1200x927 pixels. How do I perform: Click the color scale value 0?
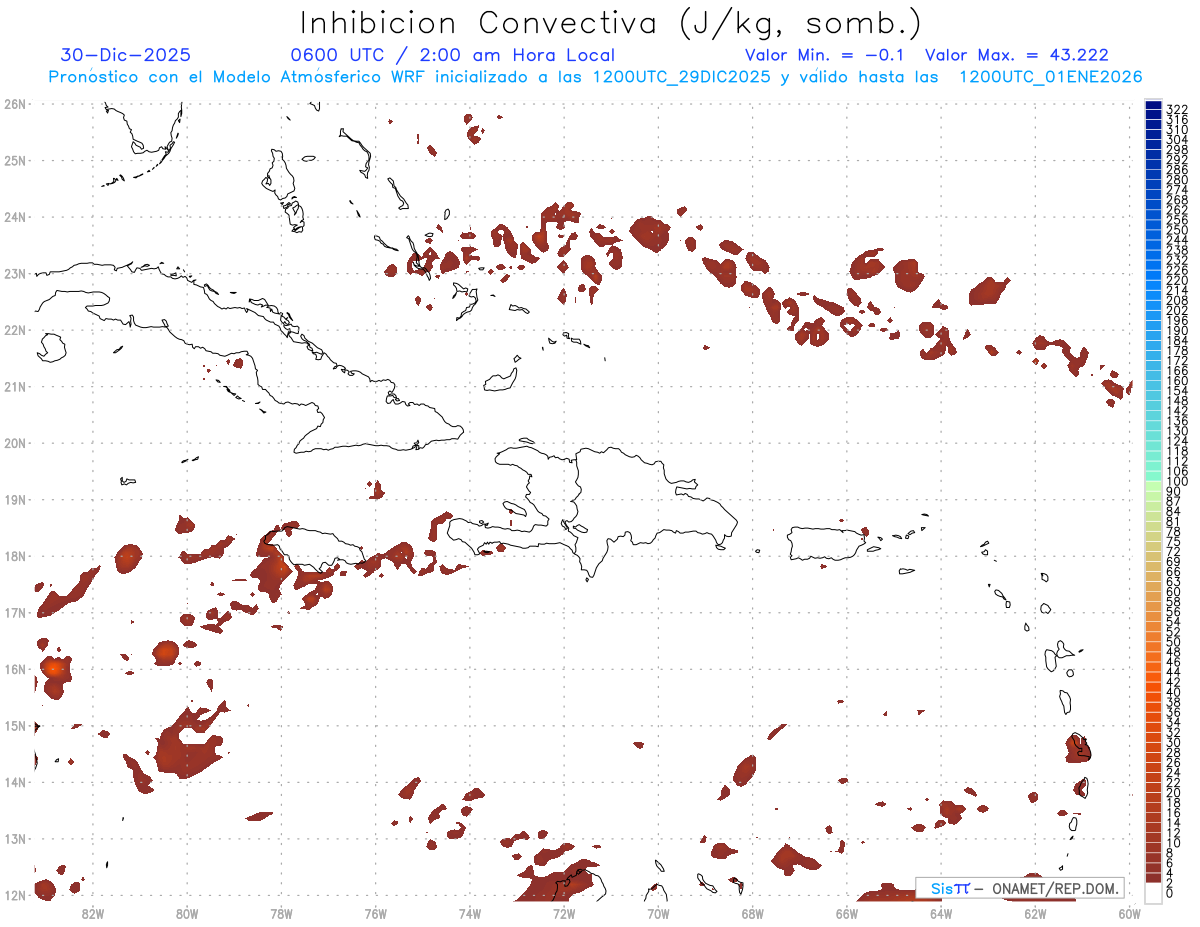tap(1170, 893)
